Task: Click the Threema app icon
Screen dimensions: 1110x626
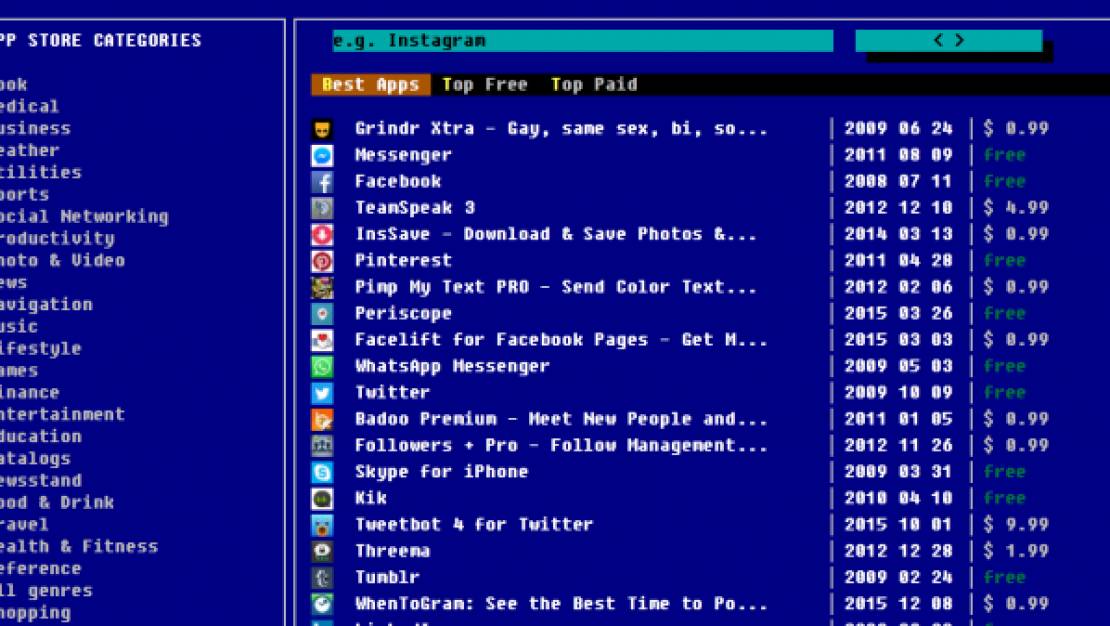Action: [322, 552]
